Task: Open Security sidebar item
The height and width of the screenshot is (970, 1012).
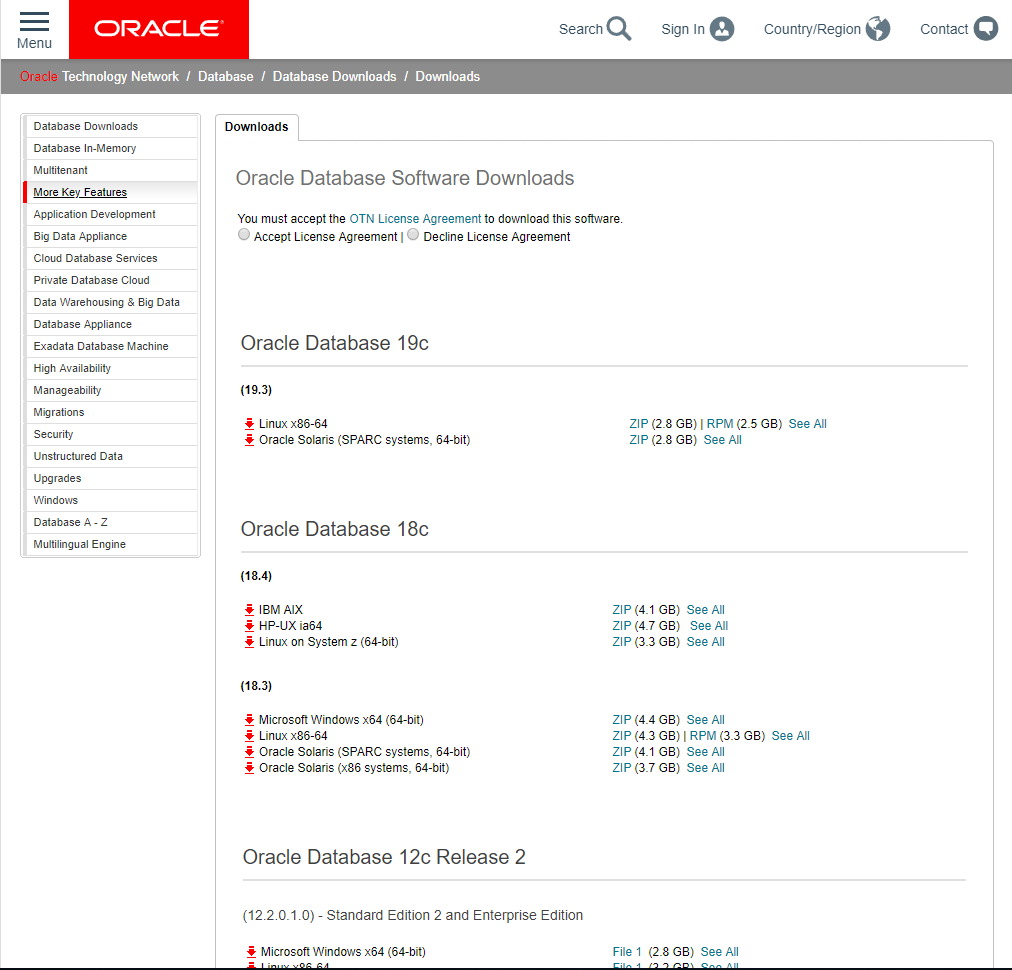Action: click(x=111, y=434)
